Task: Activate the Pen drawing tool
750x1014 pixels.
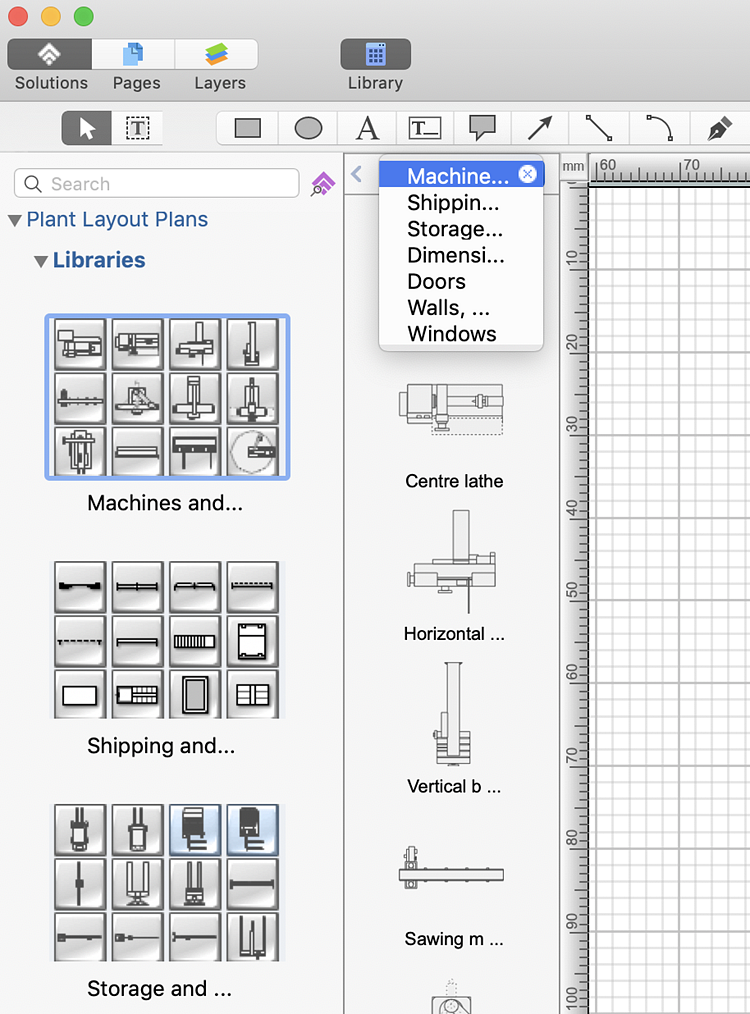Action: 718,128
